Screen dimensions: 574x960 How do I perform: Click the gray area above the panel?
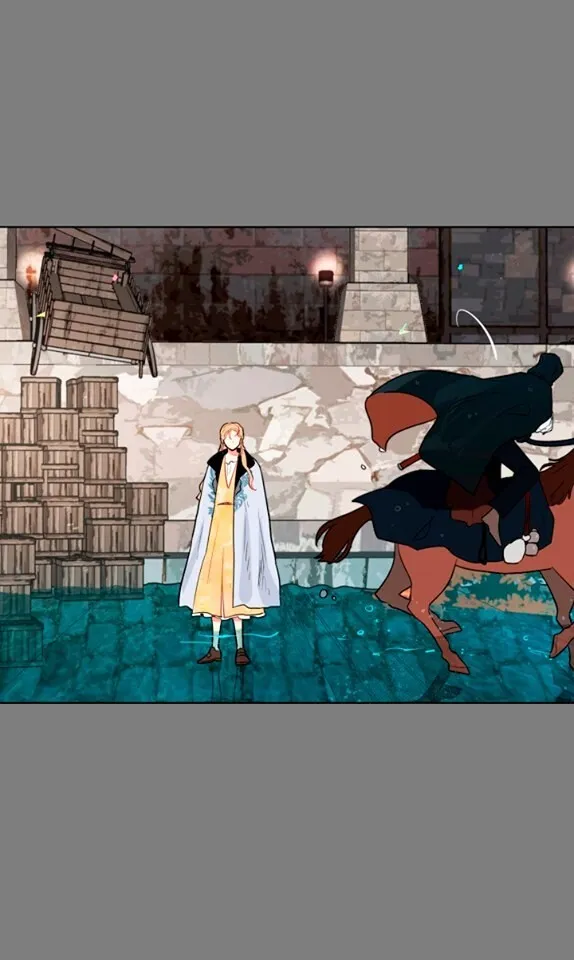tap(287, 113)
